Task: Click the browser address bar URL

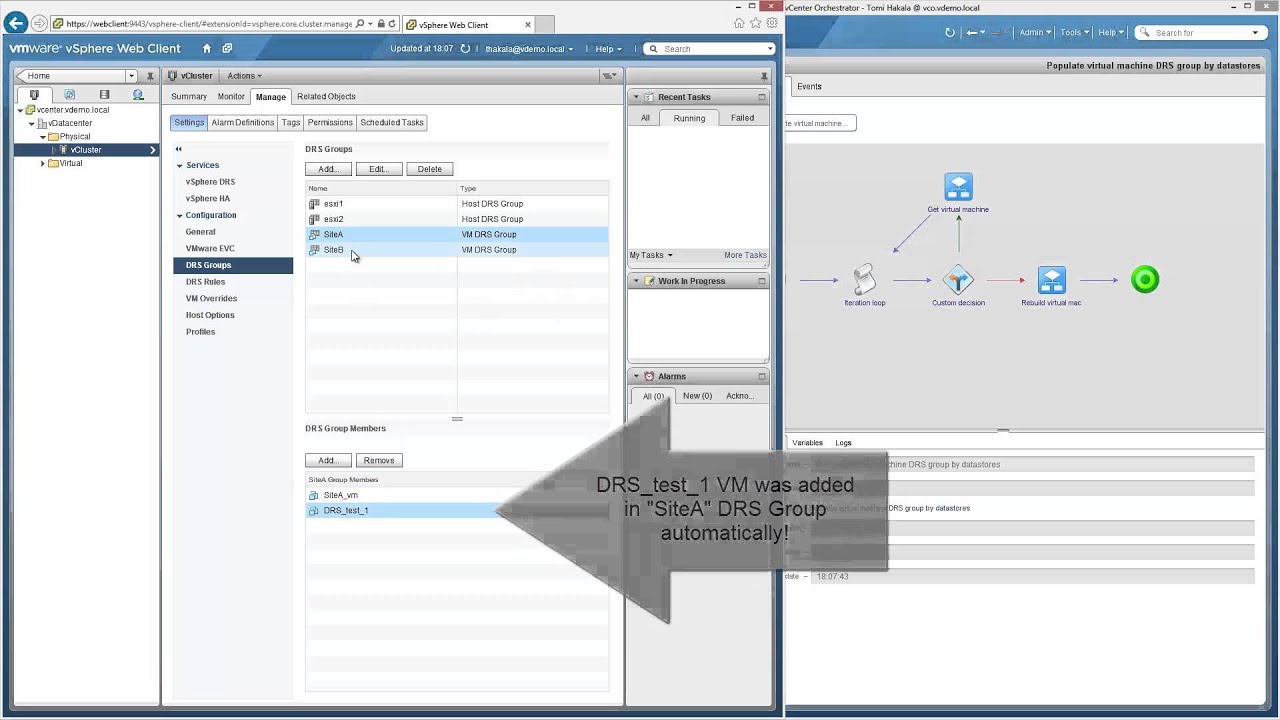Action: tap(208, 23)
